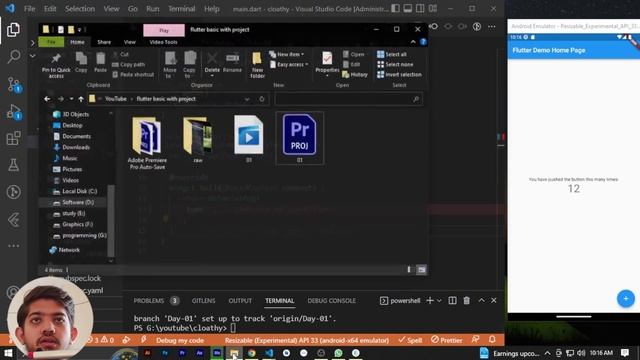Switch File Explorer to details view toggle
The image size is (640, 360).
(x=409, y=269)
